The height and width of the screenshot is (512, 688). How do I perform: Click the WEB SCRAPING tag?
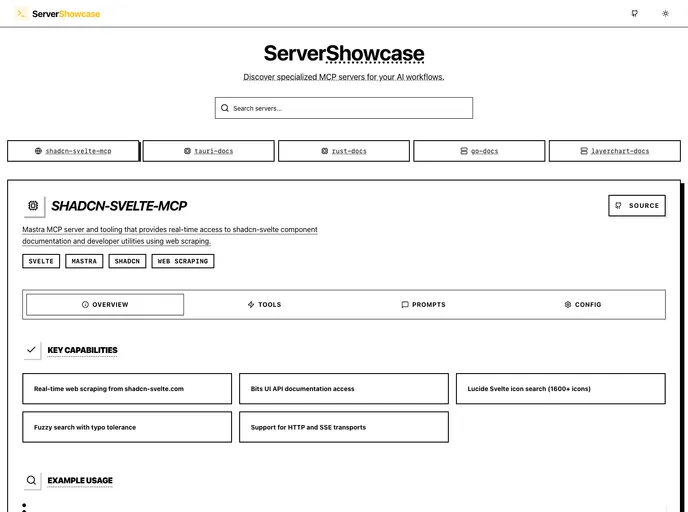point(183,261)
